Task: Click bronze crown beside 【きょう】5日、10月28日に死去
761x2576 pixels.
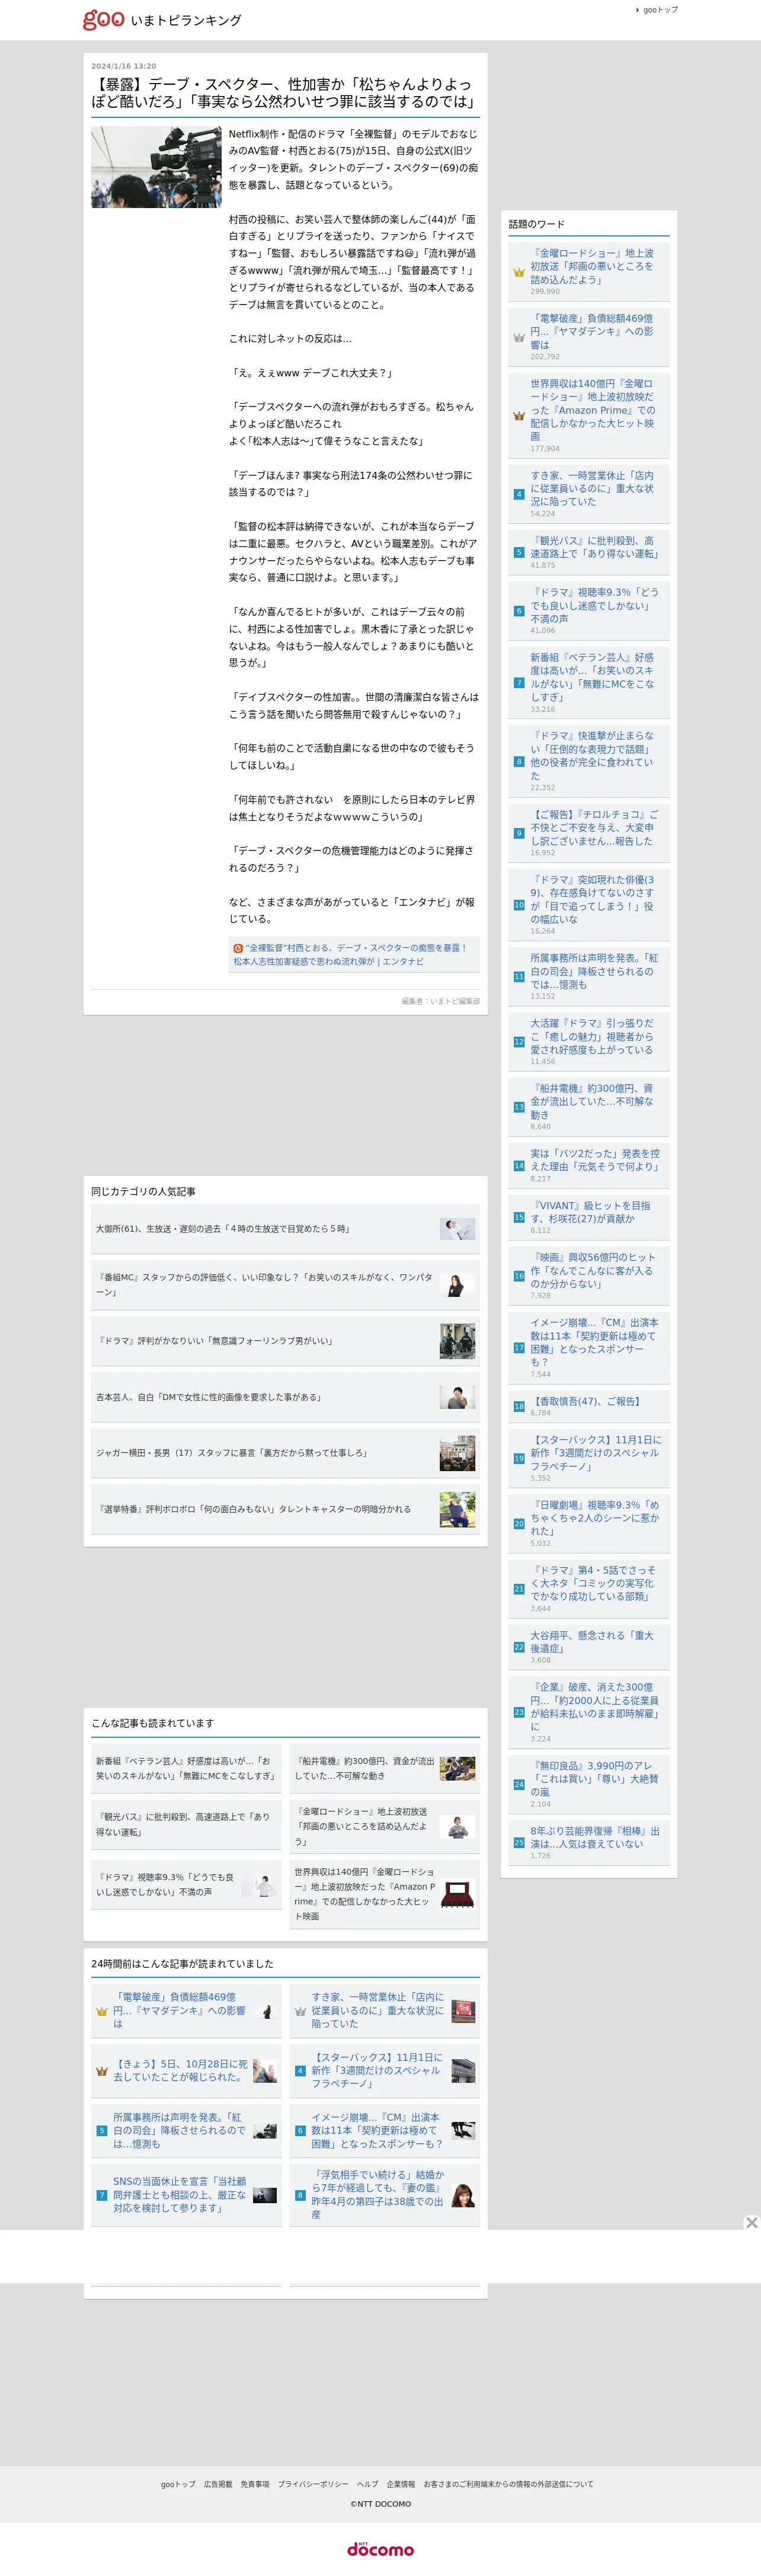Action: coord(101,2071)
